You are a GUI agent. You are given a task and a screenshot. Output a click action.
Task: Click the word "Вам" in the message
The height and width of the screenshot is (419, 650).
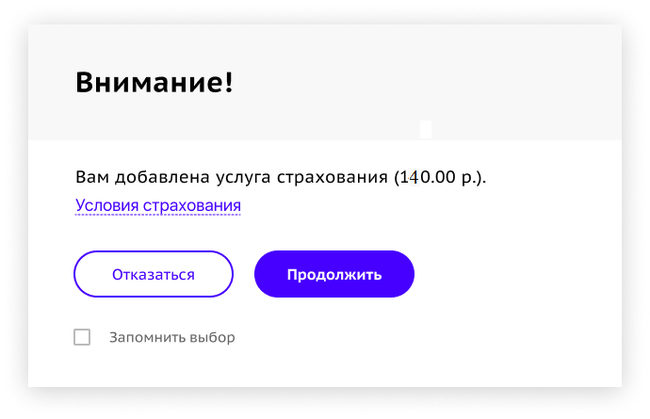click(92, 178)
